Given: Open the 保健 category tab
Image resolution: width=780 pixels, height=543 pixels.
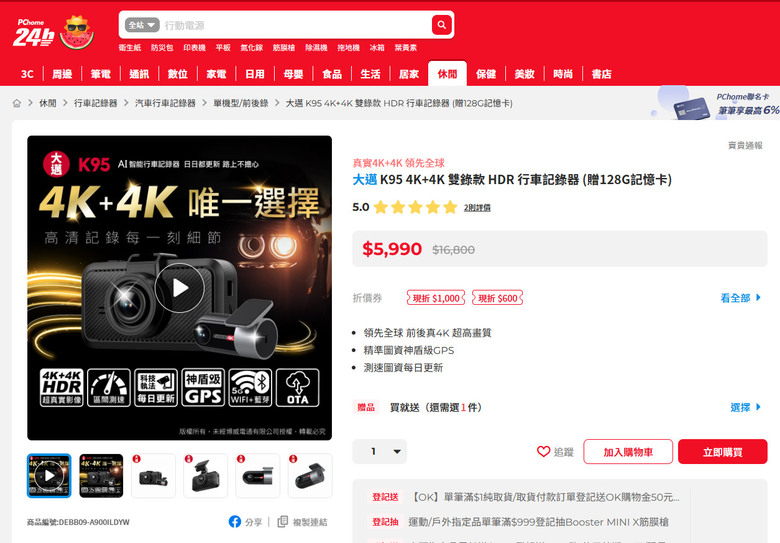Looking at the screenshot, I should [x=486, y=74].
